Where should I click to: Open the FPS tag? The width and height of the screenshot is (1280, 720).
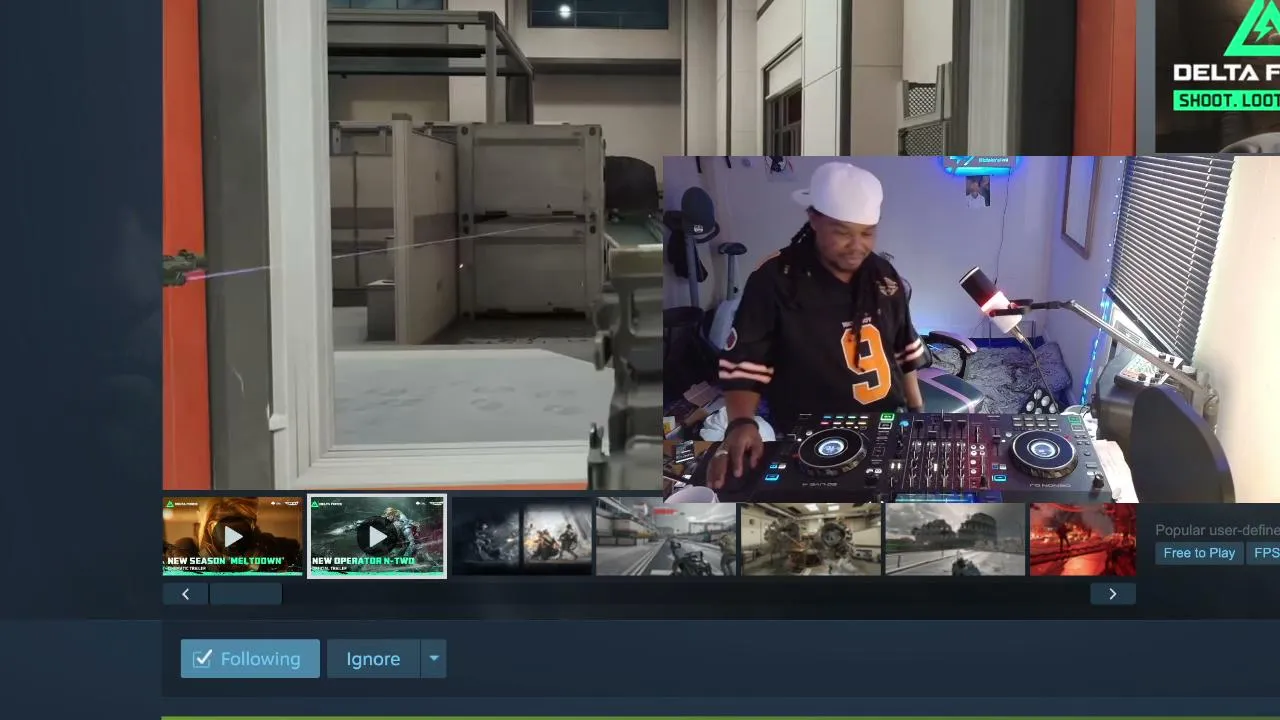click(x=1266, y=553)
